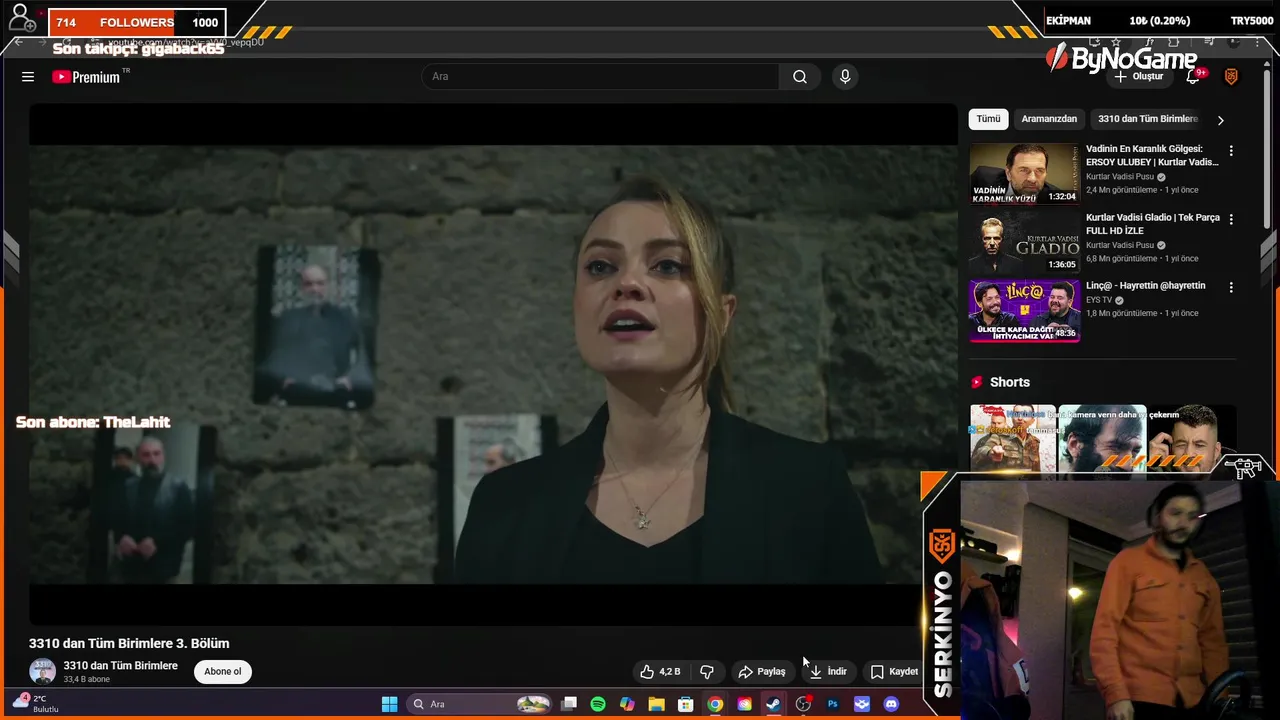Open Discord from the taskbar
The width and height of the screenshot is (1280, 720).
pyautogui.click(x=891, y=704)
